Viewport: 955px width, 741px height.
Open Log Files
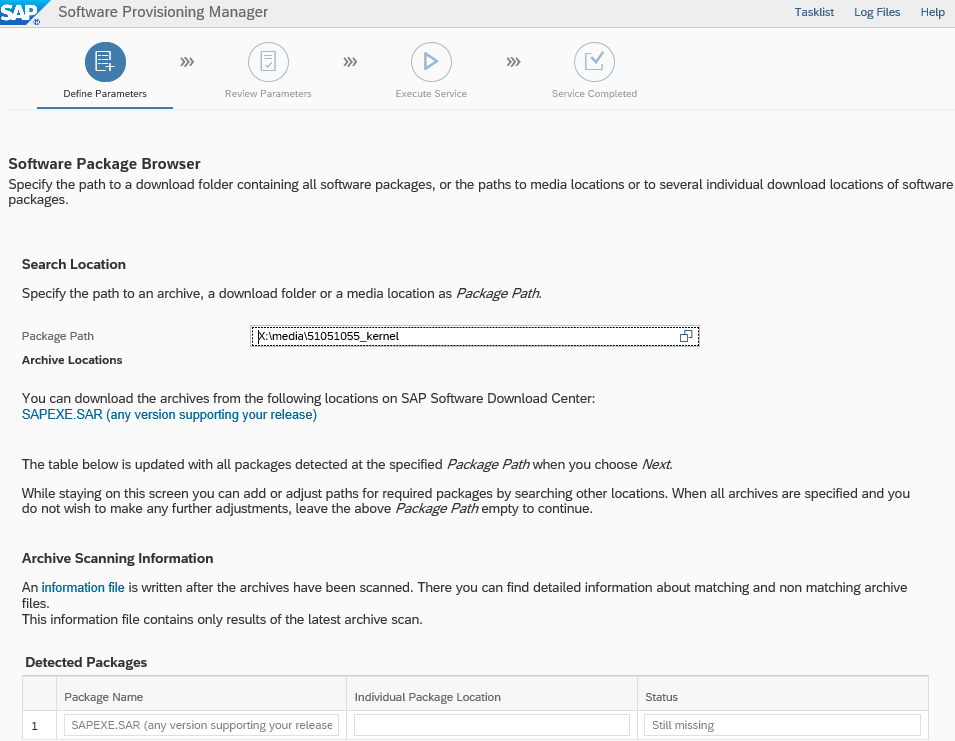pos(876,12)
